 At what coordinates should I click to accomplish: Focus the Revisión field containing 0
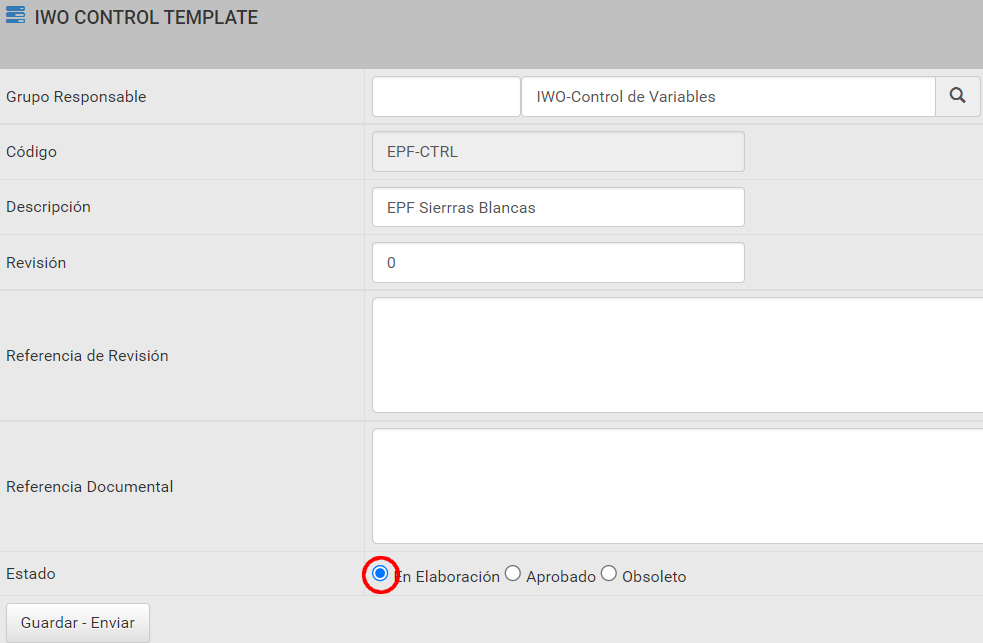(x=558, y=263)
